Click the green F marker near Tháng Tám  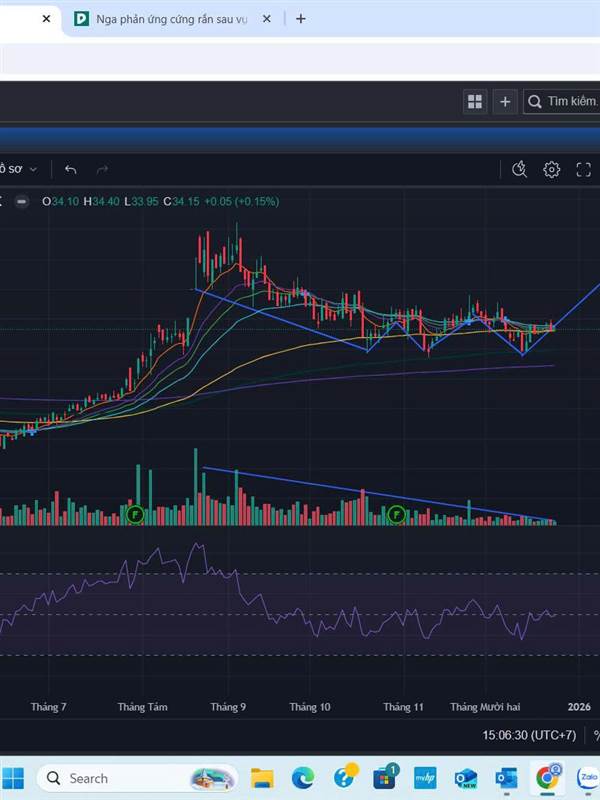pyautogui.click(x=135, y=515)
